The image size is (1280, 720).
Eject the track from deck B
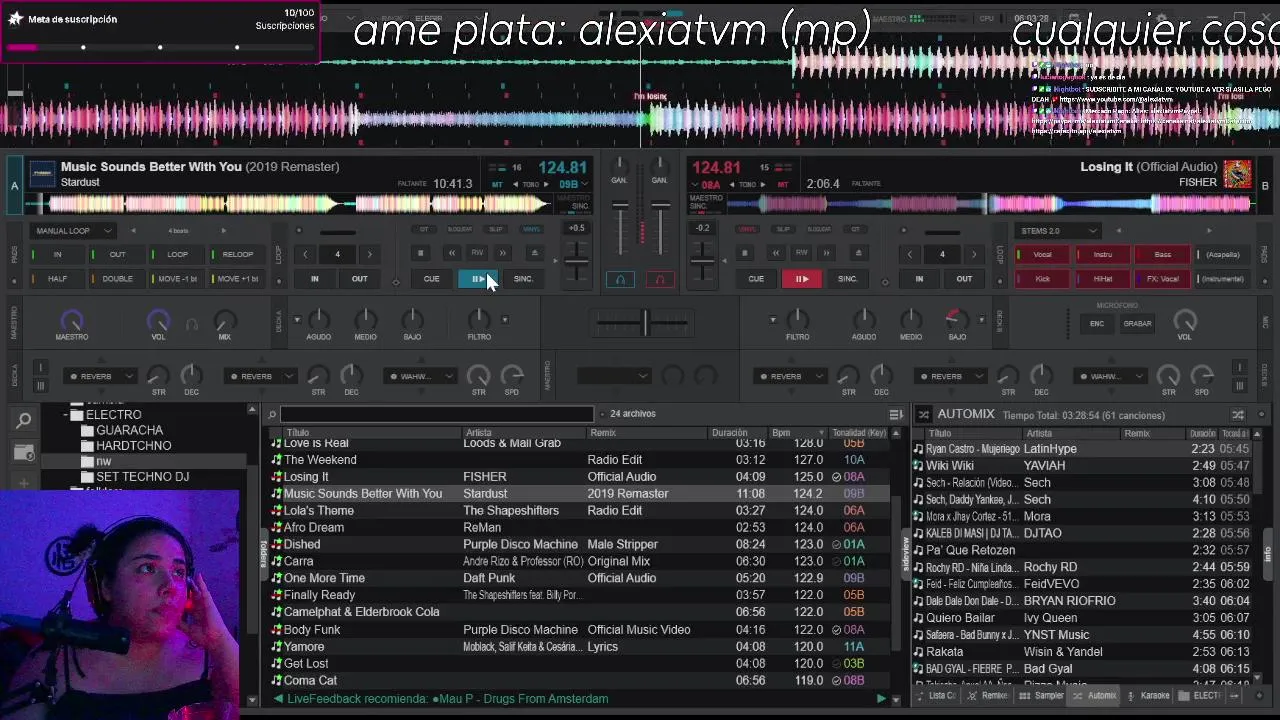[x=858, y=254]
